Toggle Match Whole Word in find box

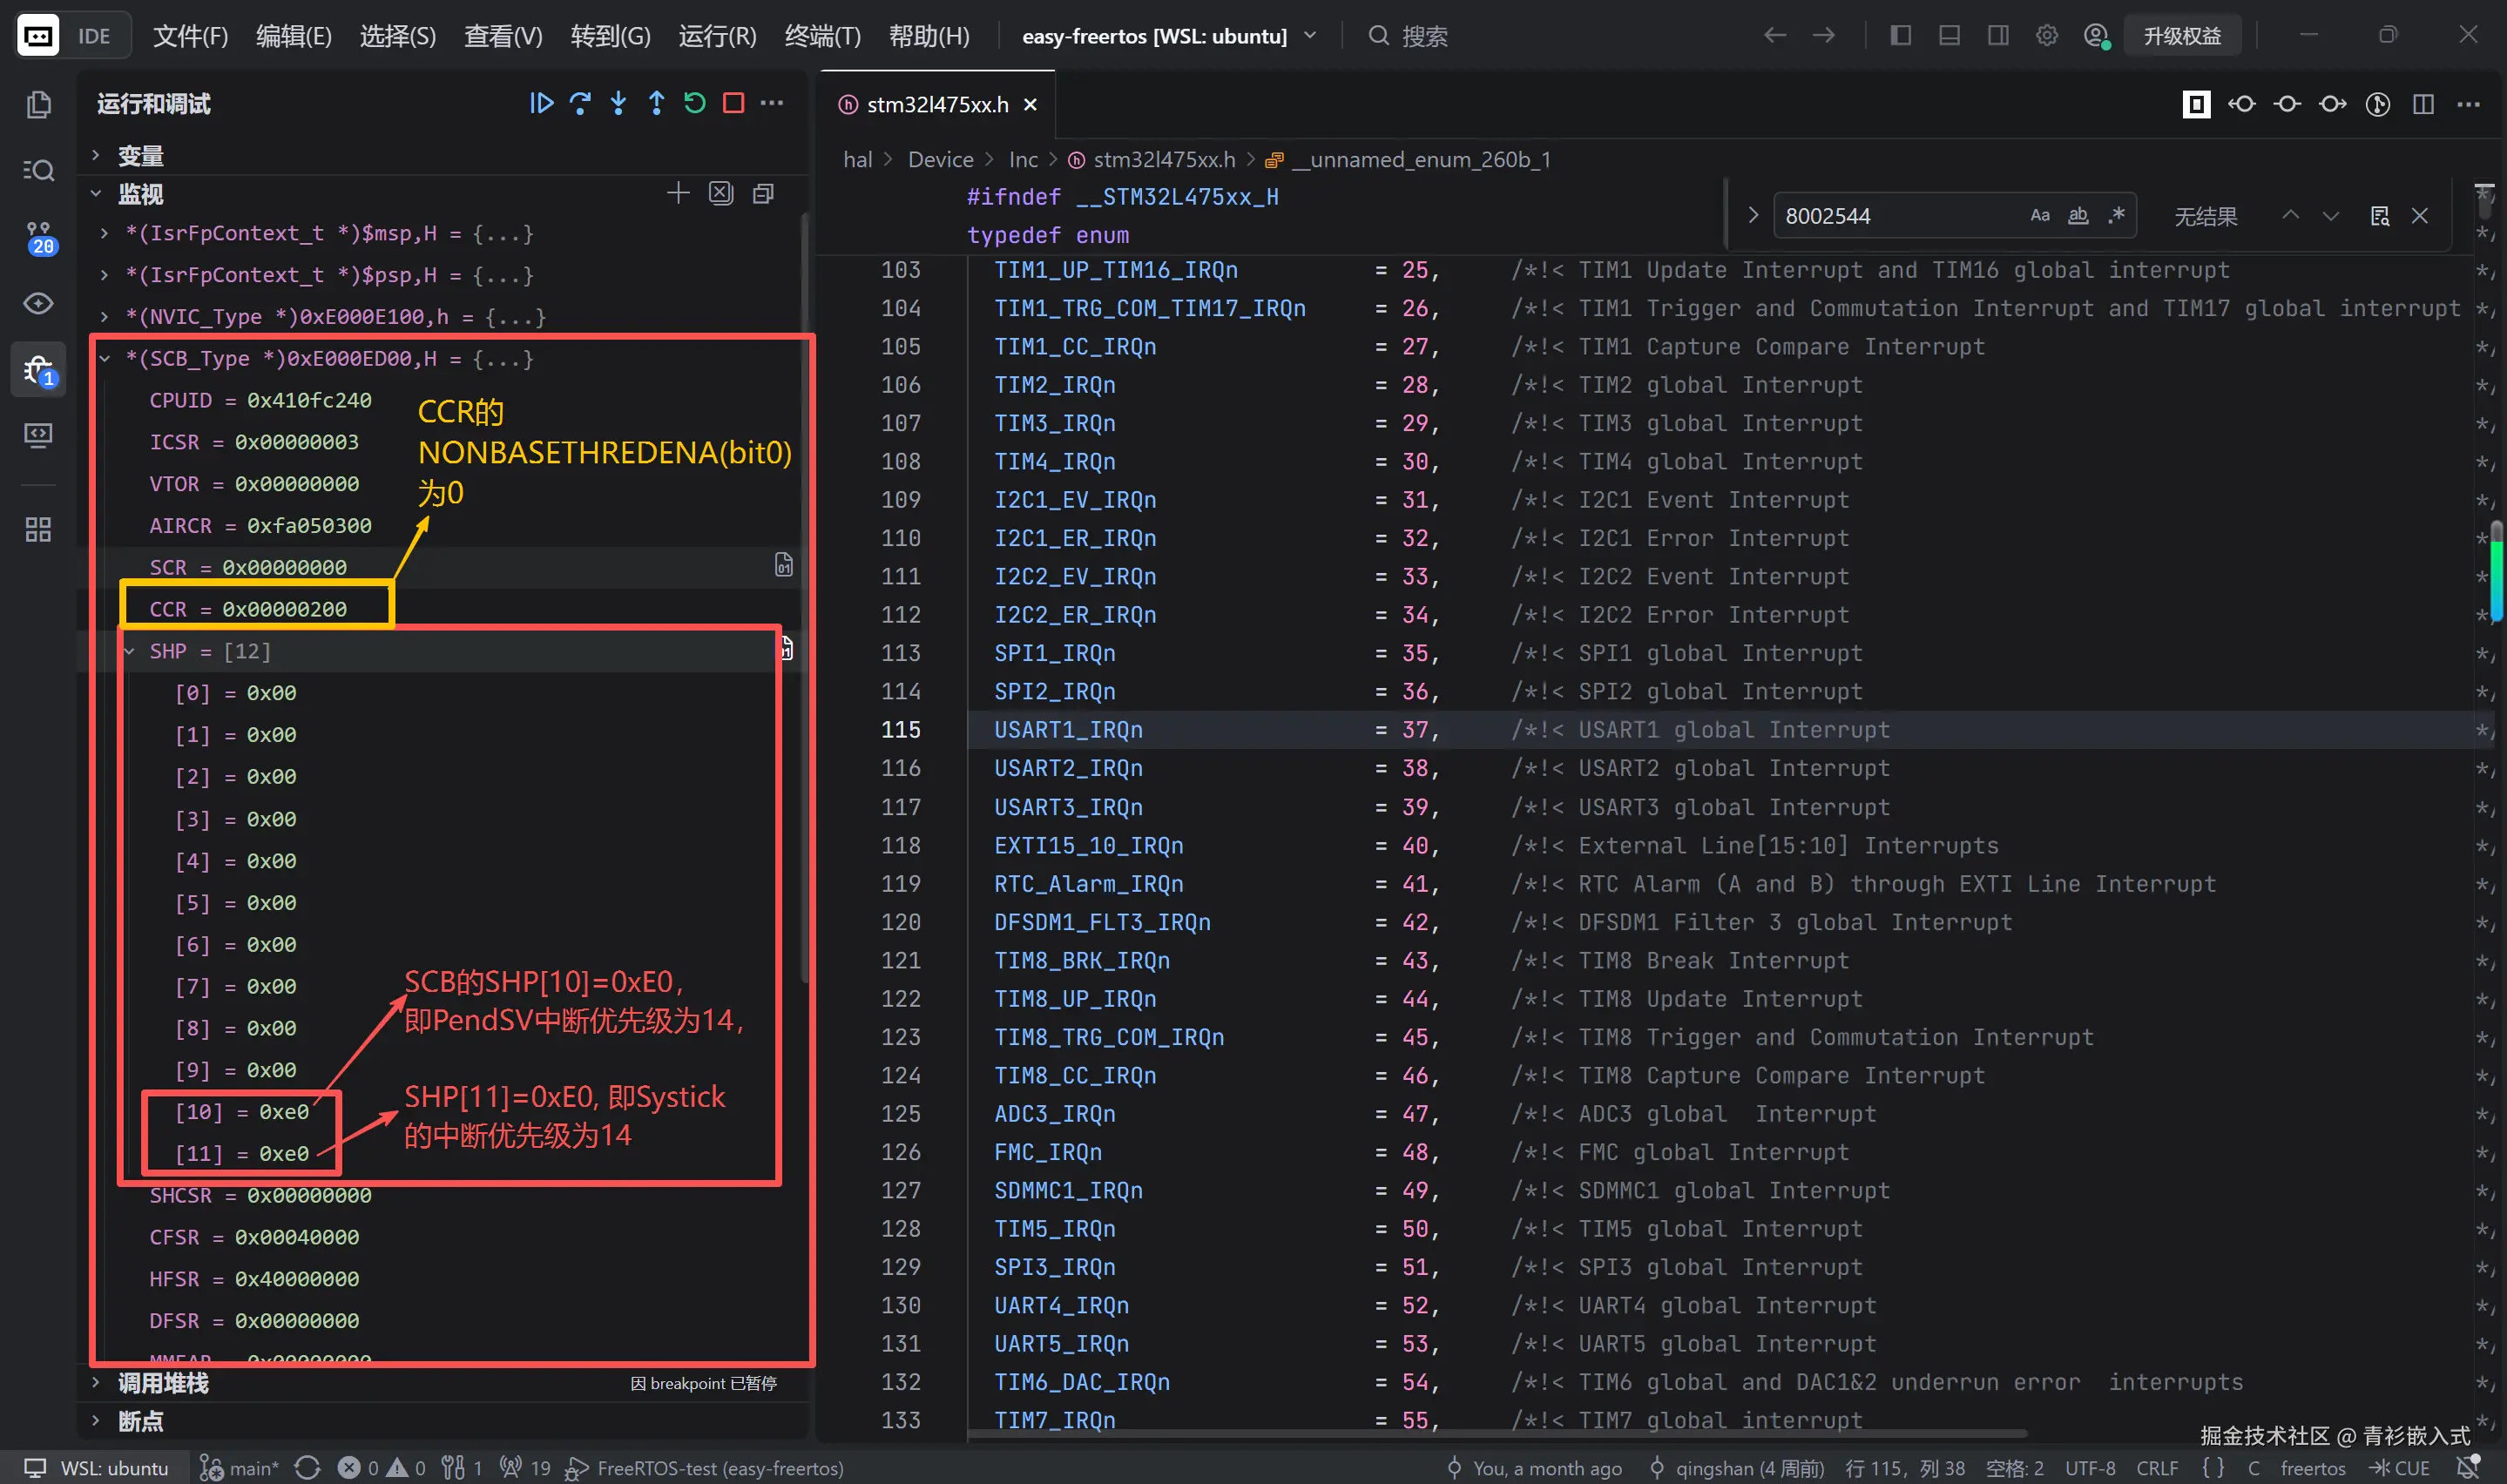(2078, 215)
